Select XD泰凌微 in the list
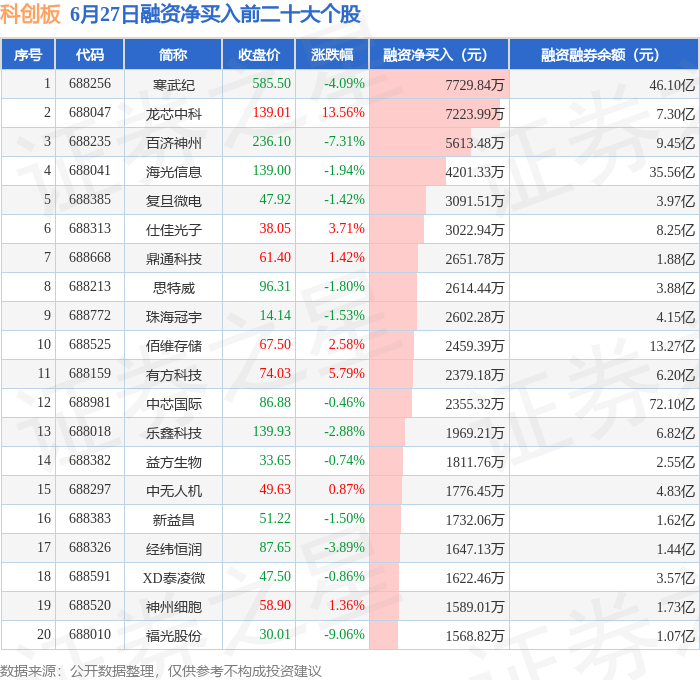The height and width of the screenshot is (680, 700). coord(174,578)
